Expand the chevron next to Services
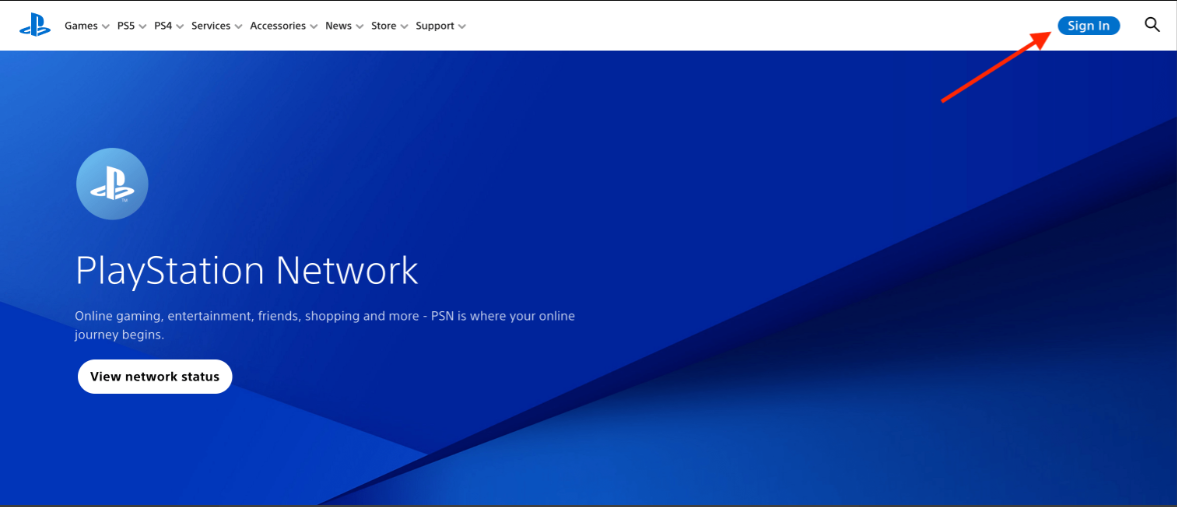The image size is (1177, 507). point(238,26)
